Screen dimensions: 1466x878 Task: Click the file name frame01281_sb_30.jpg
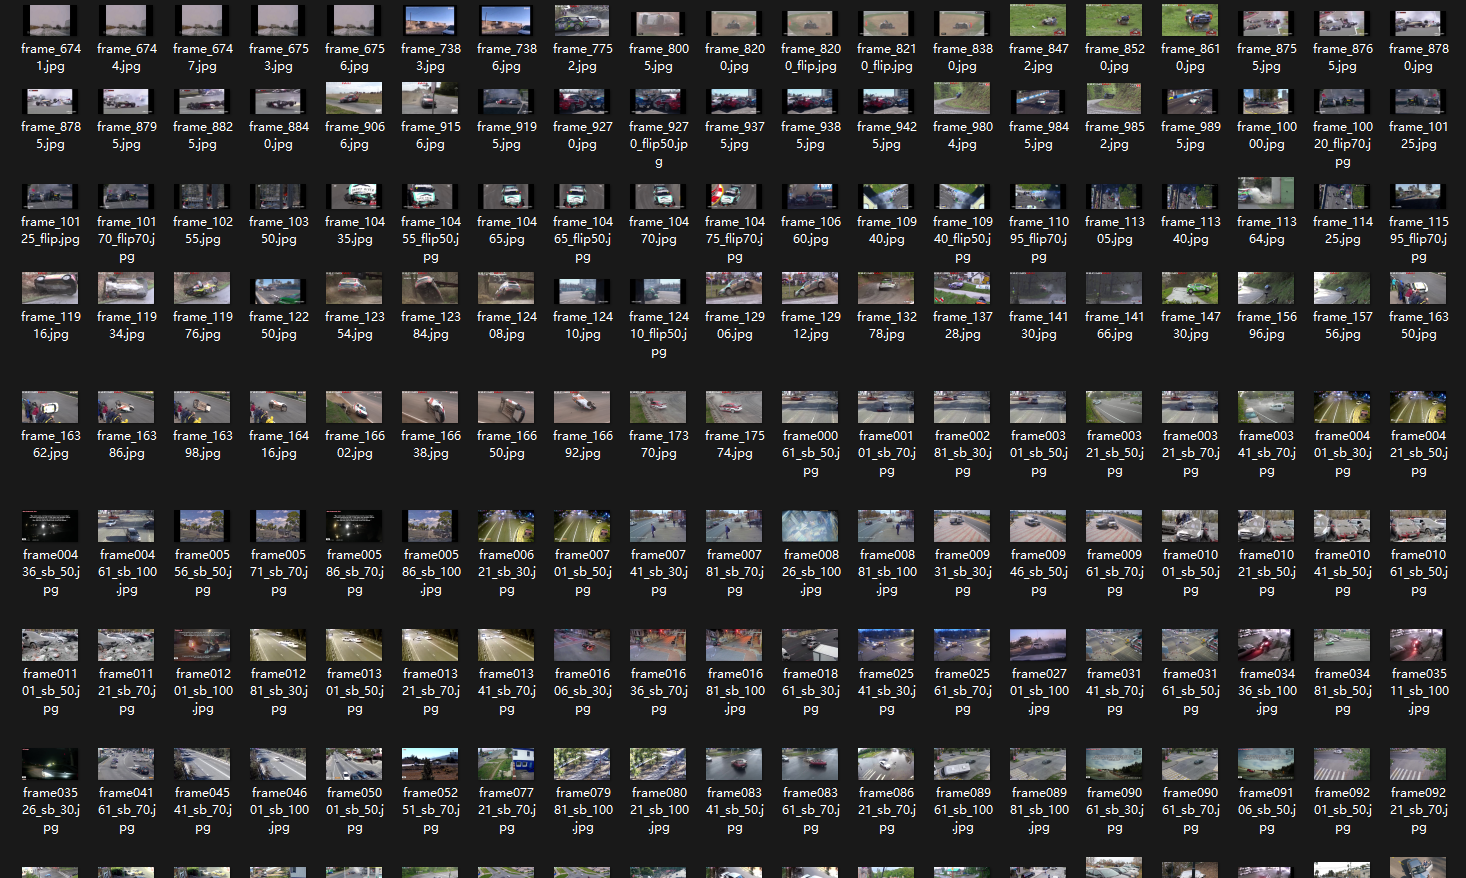pyautogui.click(x=278, y=691)
